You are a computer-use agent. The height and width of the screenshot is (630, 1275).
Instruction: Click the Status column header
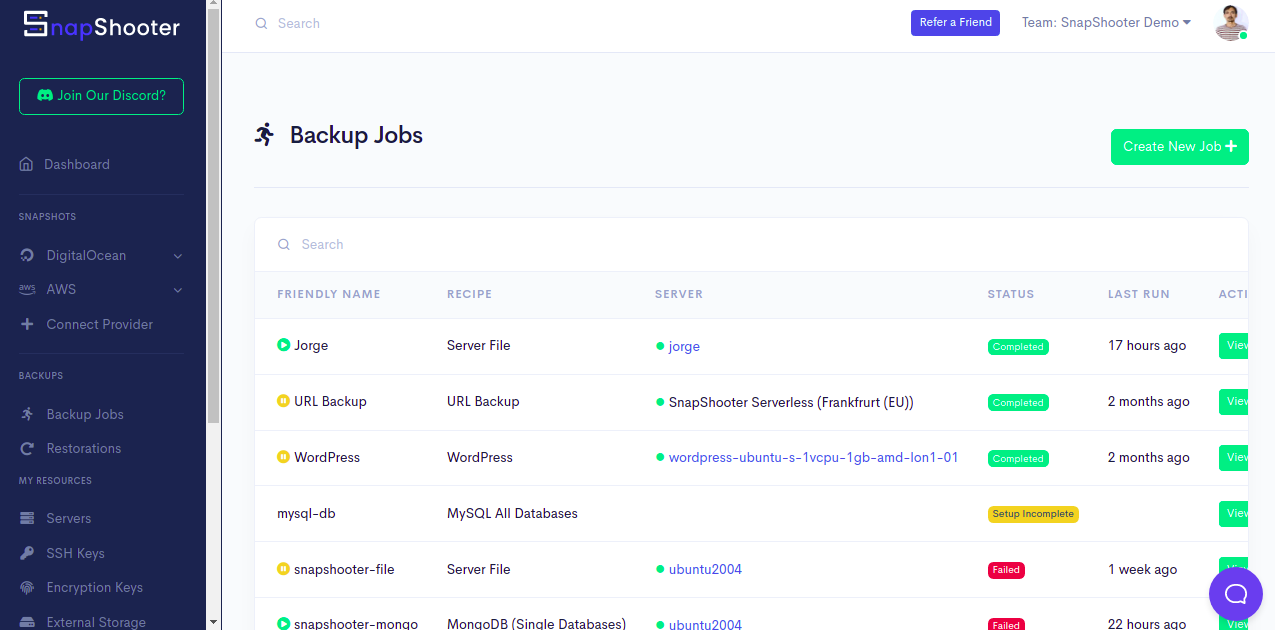1011,294
